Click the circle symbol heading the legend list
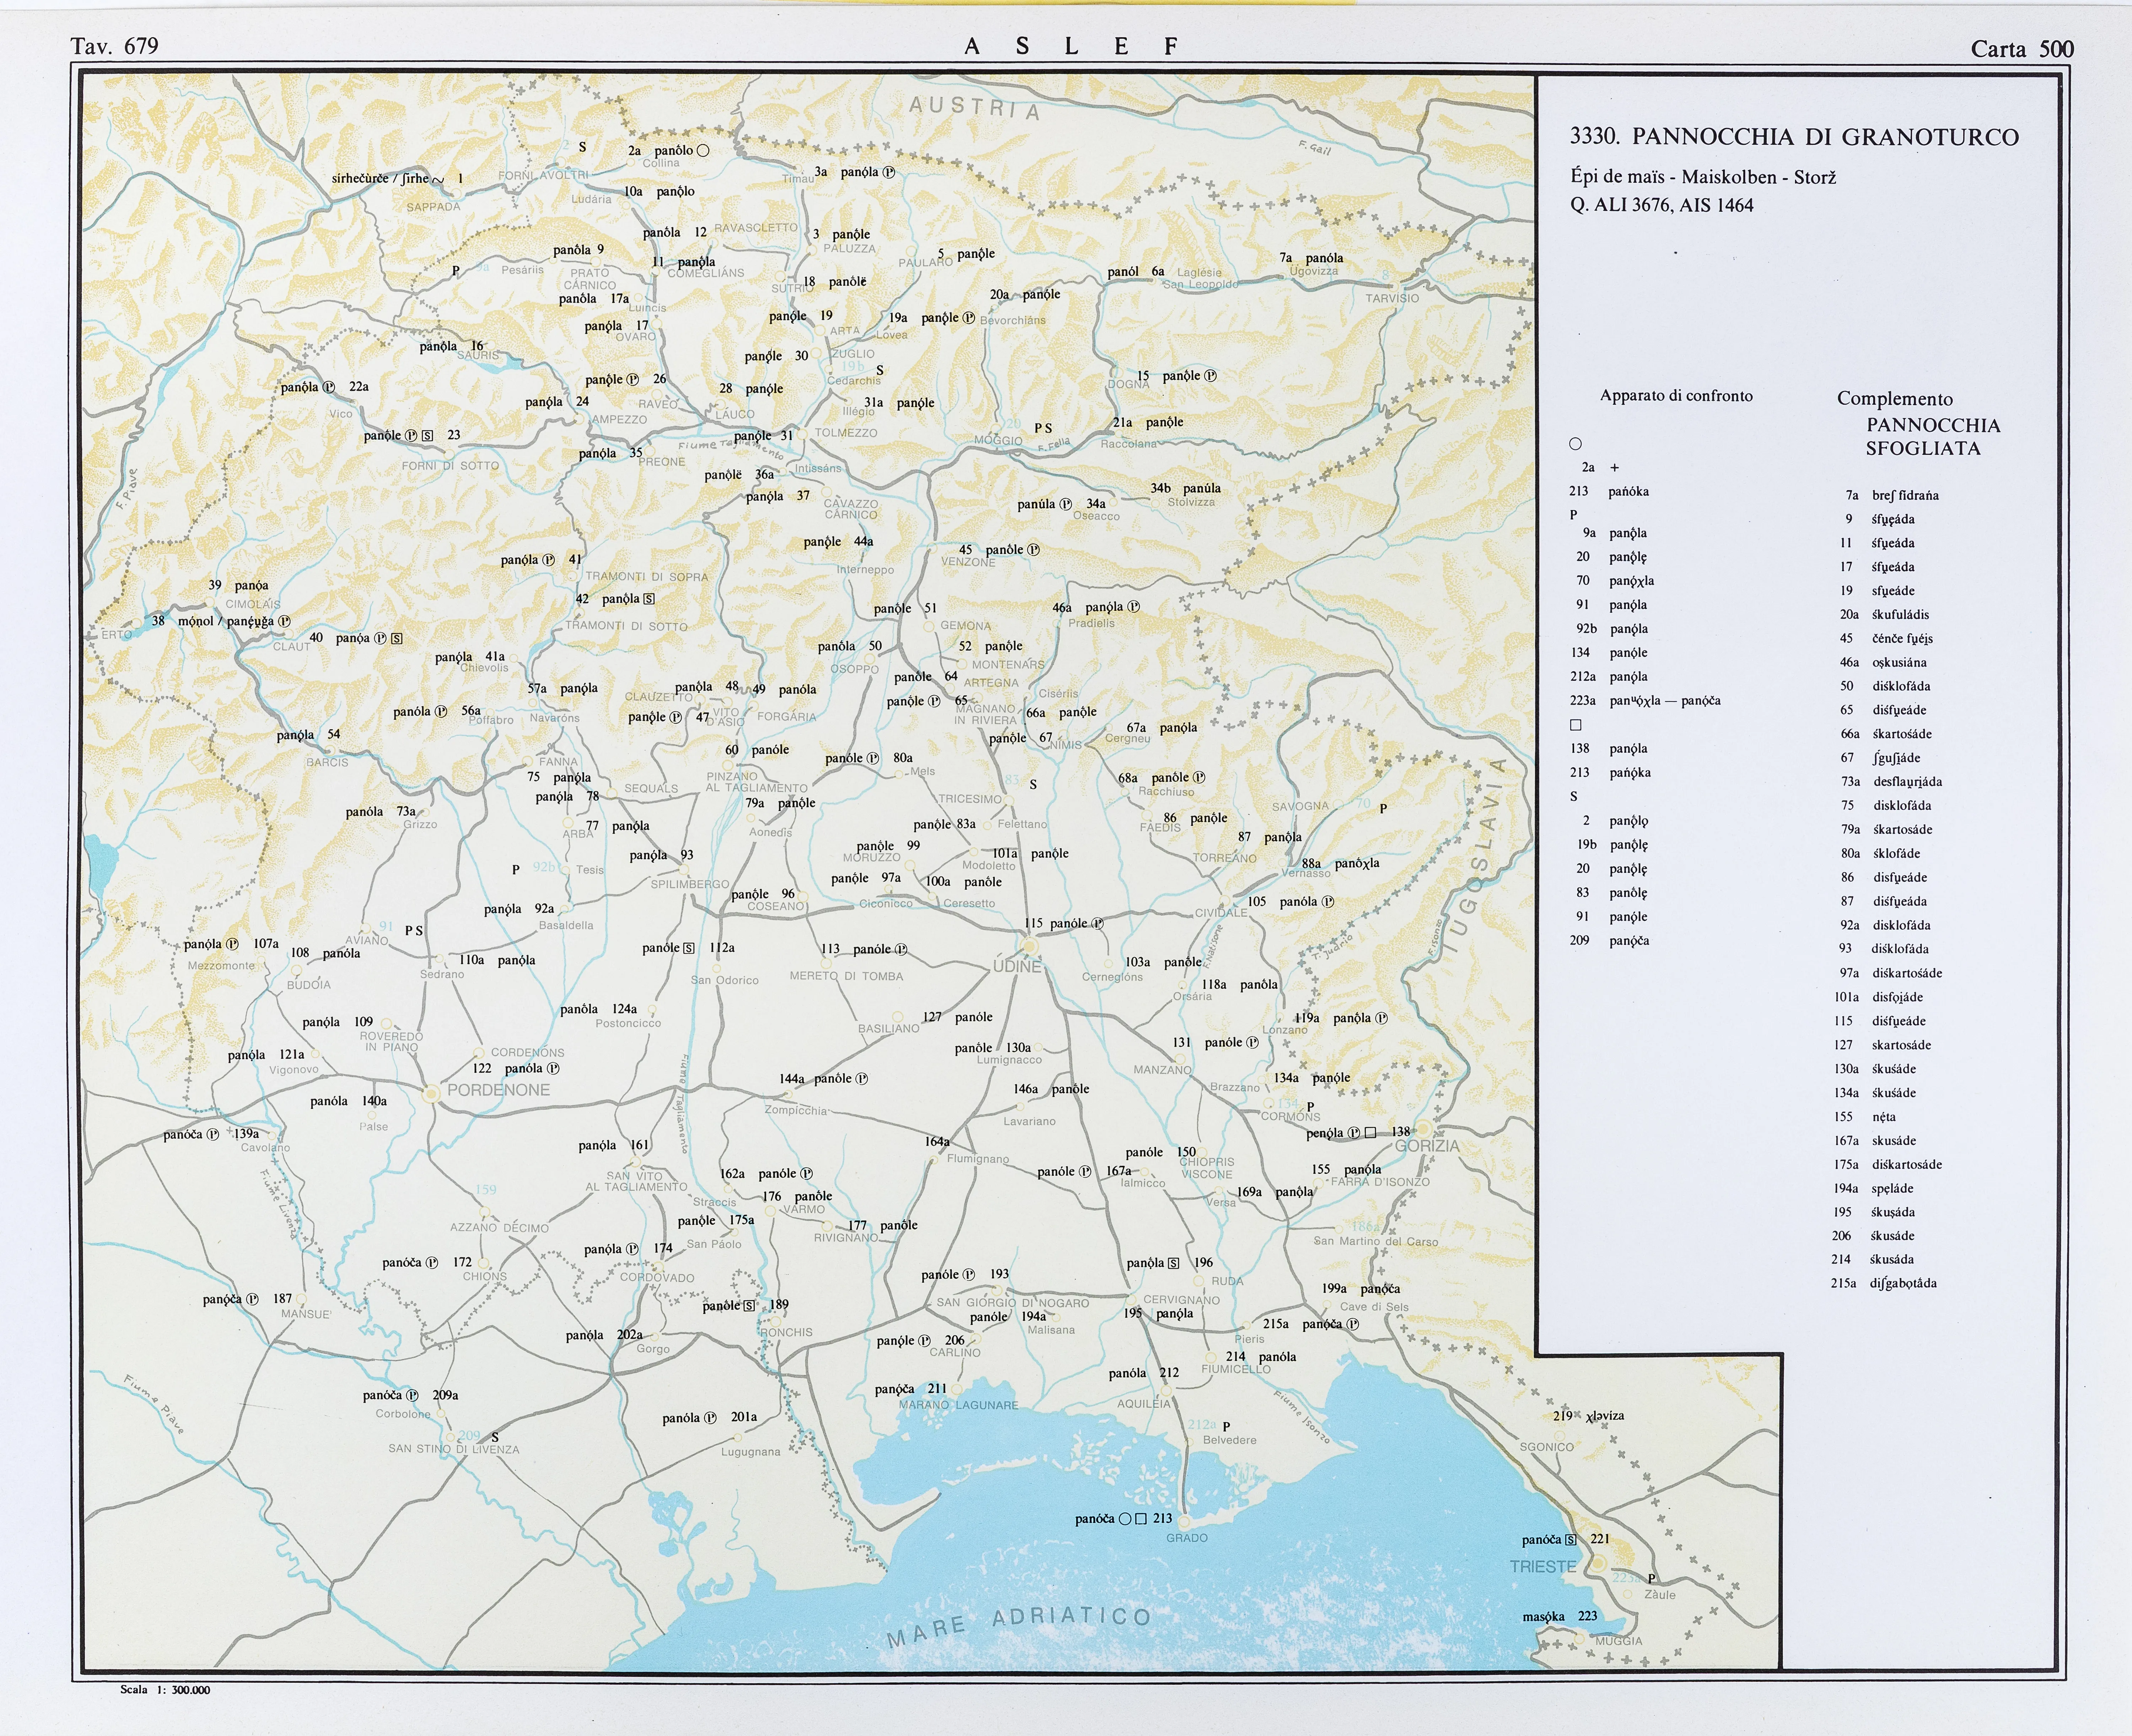The image size is (2132, 1736). (x=1575, y=444)
